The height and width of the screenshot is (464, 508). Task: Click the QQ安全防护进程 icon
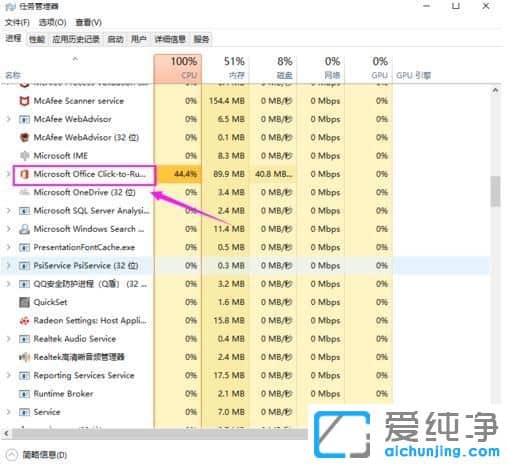pos(24,284)
